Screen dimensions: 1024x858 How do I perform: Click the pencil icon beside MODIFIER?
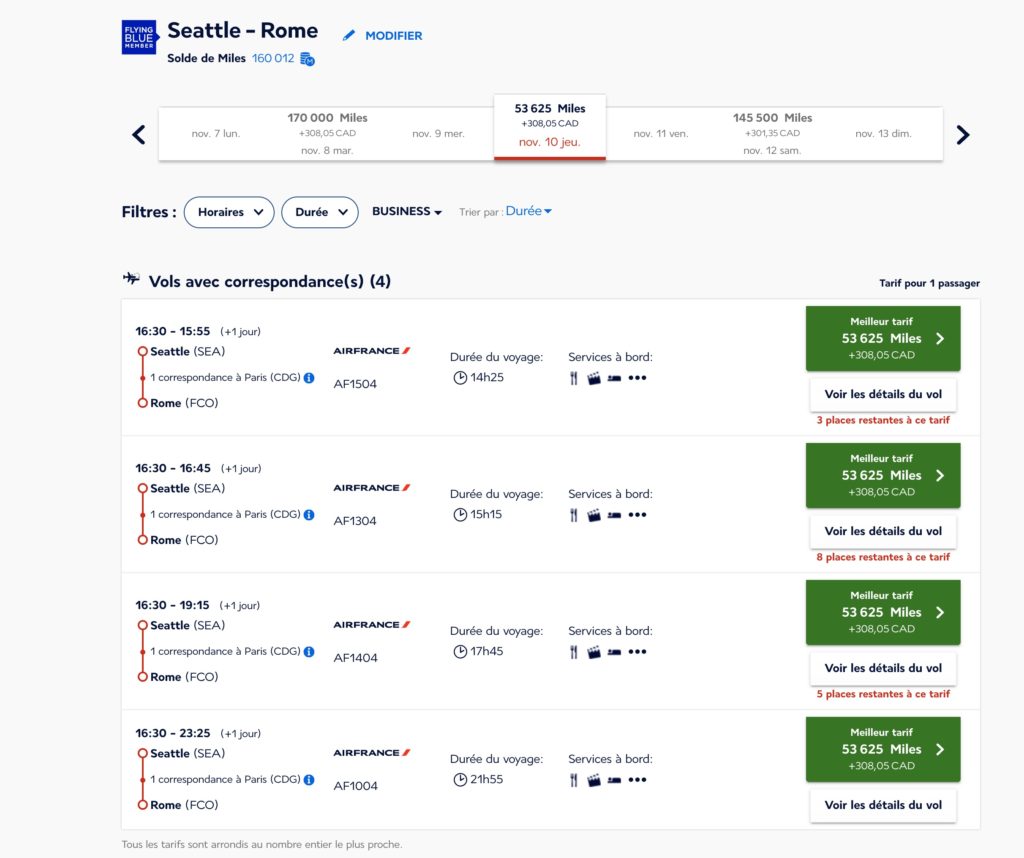(x=350, y=35)
